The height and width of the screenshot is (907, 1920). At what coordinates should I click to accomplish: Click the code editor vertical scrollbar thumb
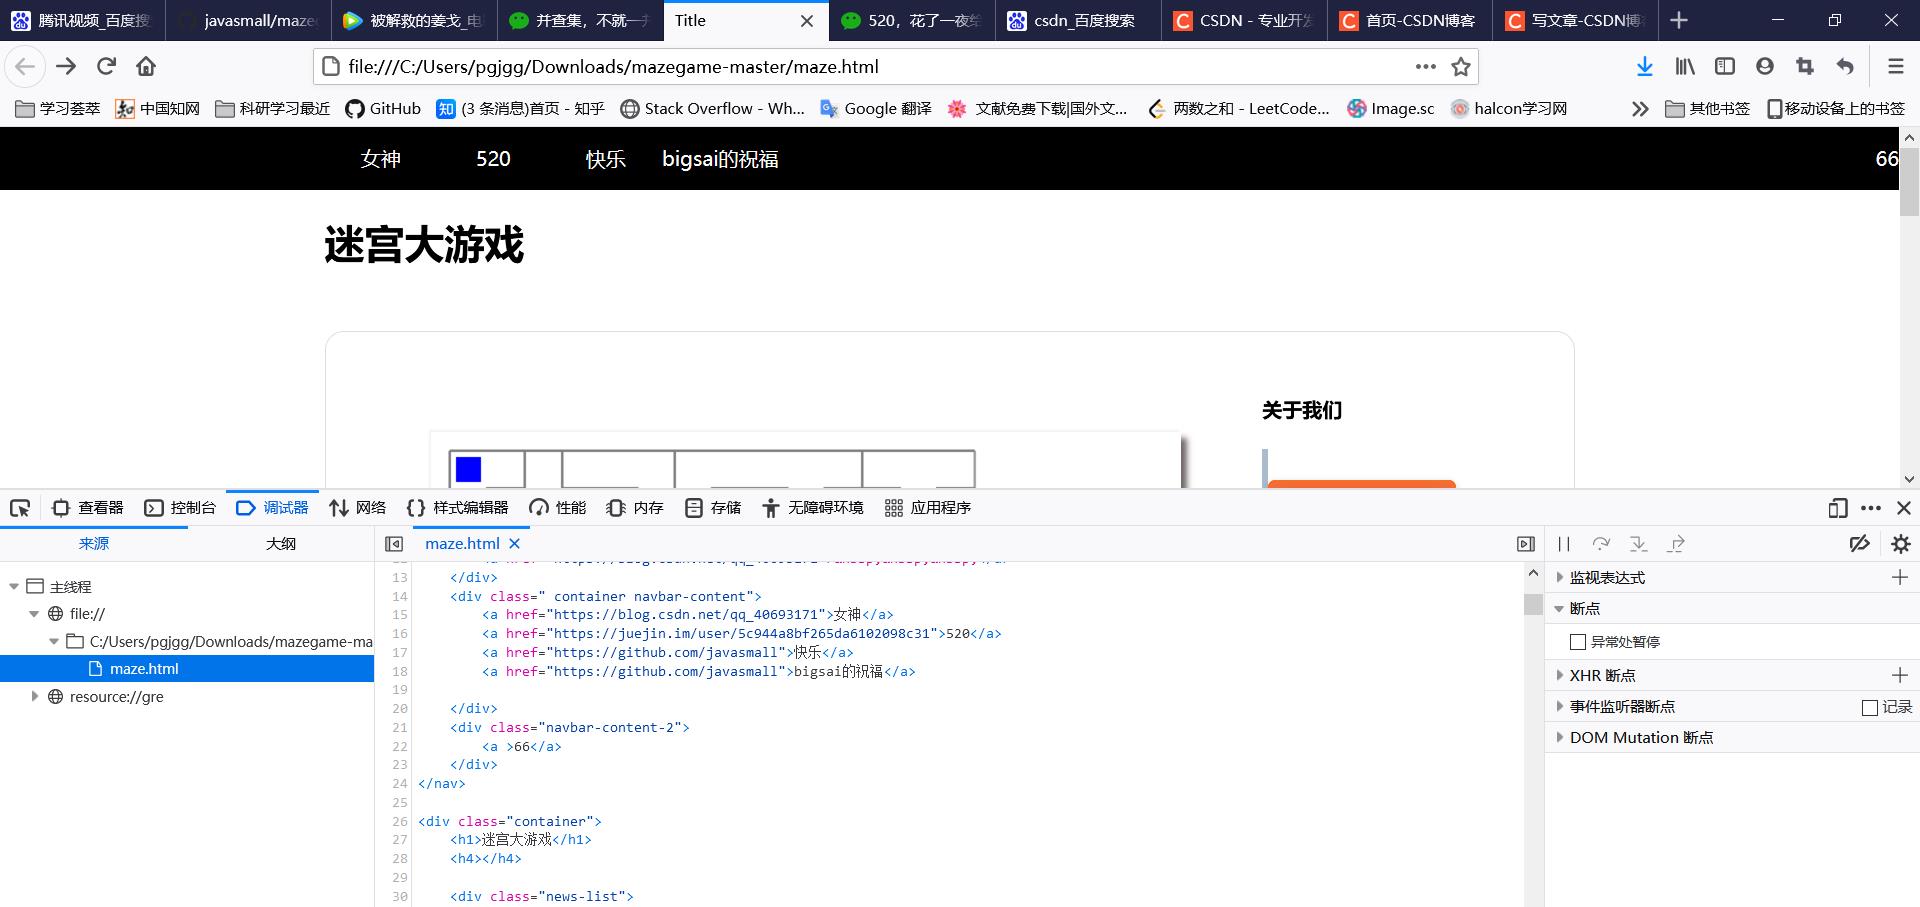pyautogui.click(x=1533, y=604)
